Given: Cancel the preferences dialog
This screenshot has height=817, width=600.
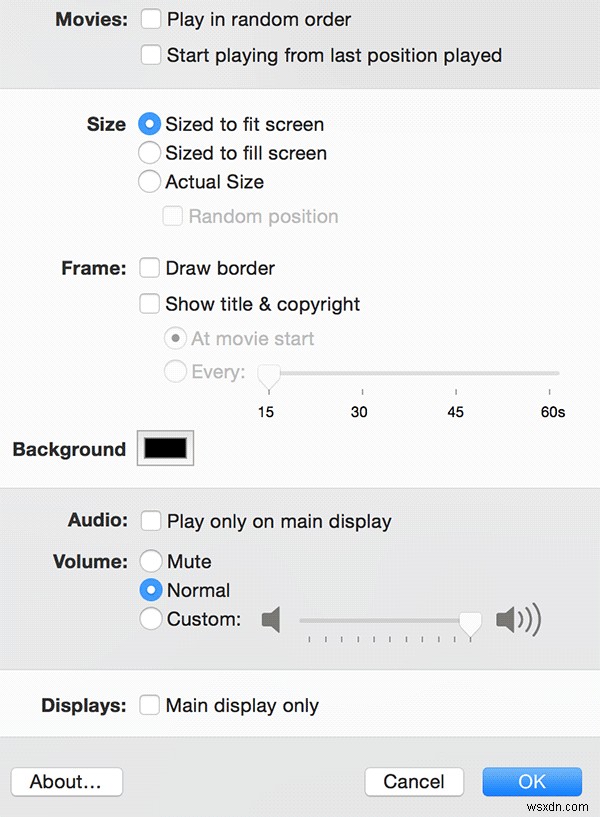Looking at the screenshot, I should [x=414, y=782].
